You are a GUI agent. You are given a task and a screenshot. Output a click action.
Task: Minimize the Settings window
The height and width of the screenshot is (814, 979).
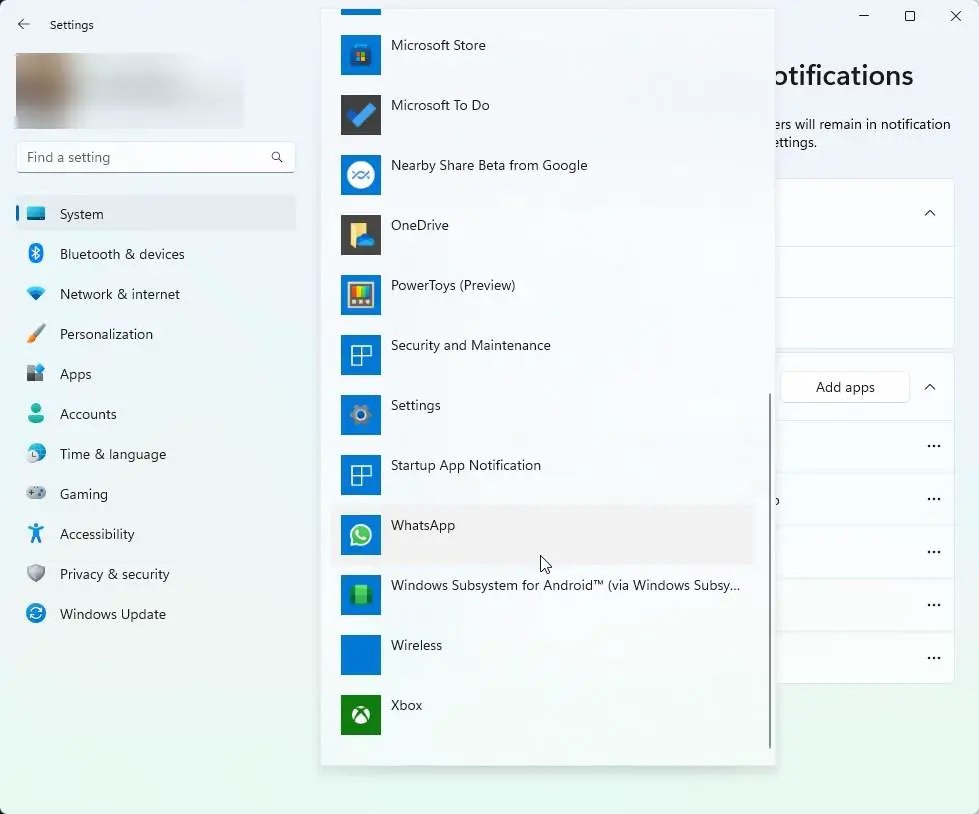click(x=864, y=16)
